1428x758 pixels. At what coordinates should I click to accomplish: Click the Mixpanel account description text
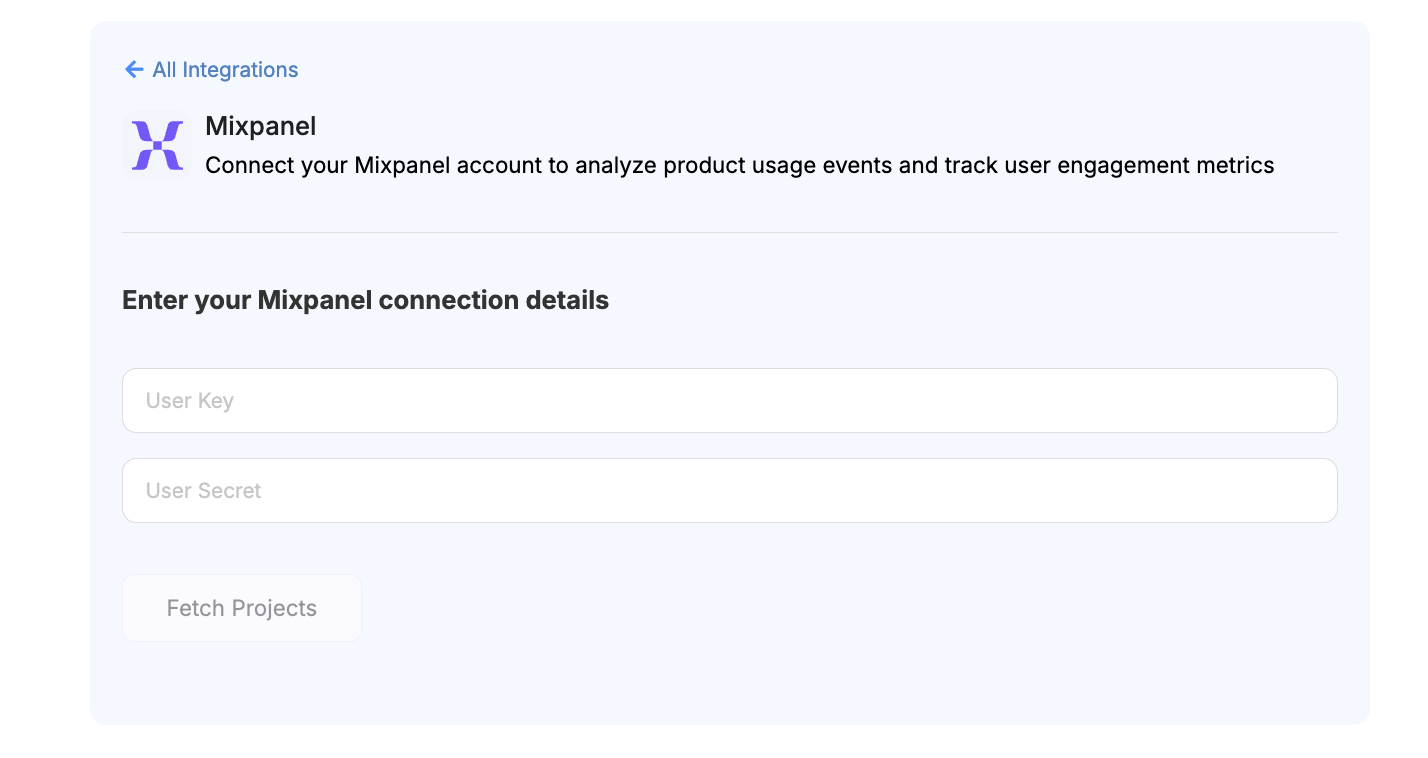coord(738,165)
